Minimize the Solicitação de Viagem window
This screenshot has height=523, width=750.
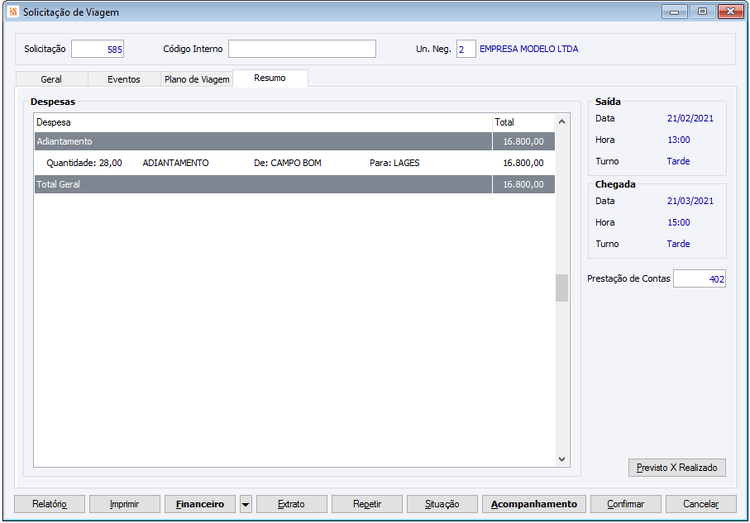pyautogui.click(x=674, y=11)
